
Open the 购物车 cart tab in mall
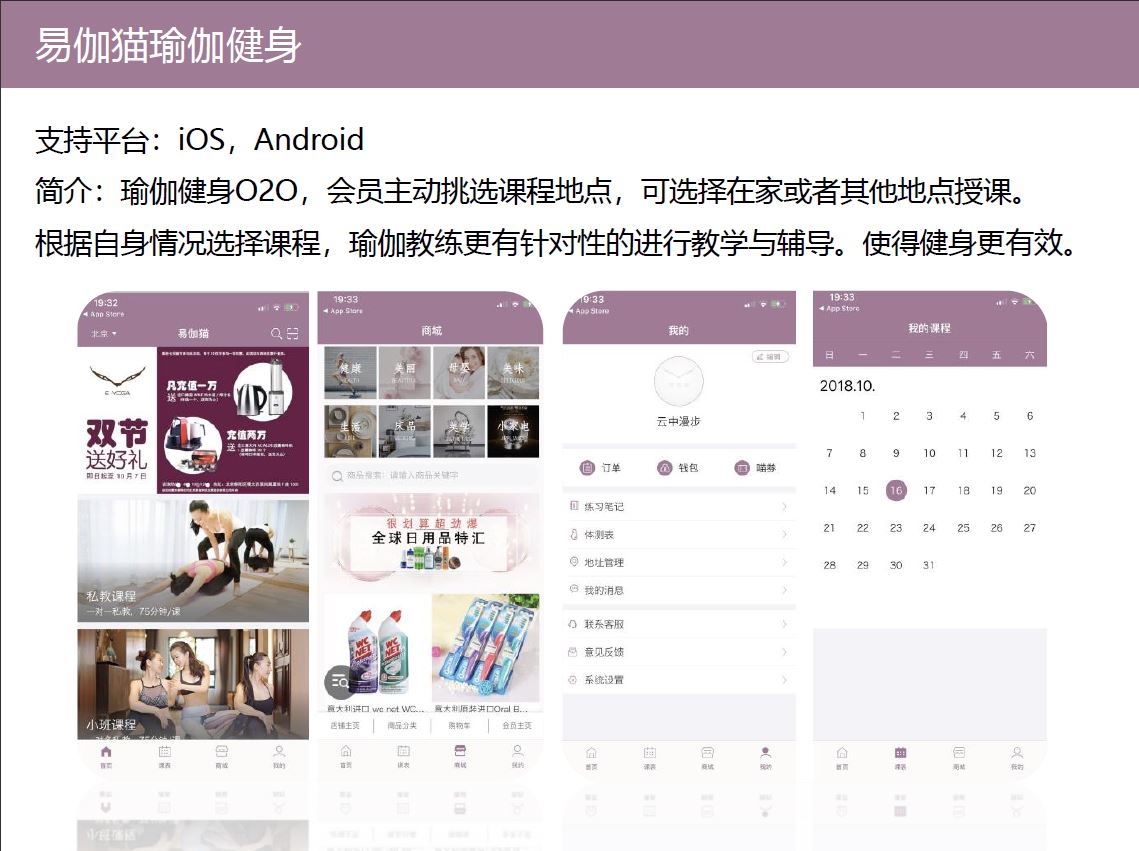(x=459, y=725)
